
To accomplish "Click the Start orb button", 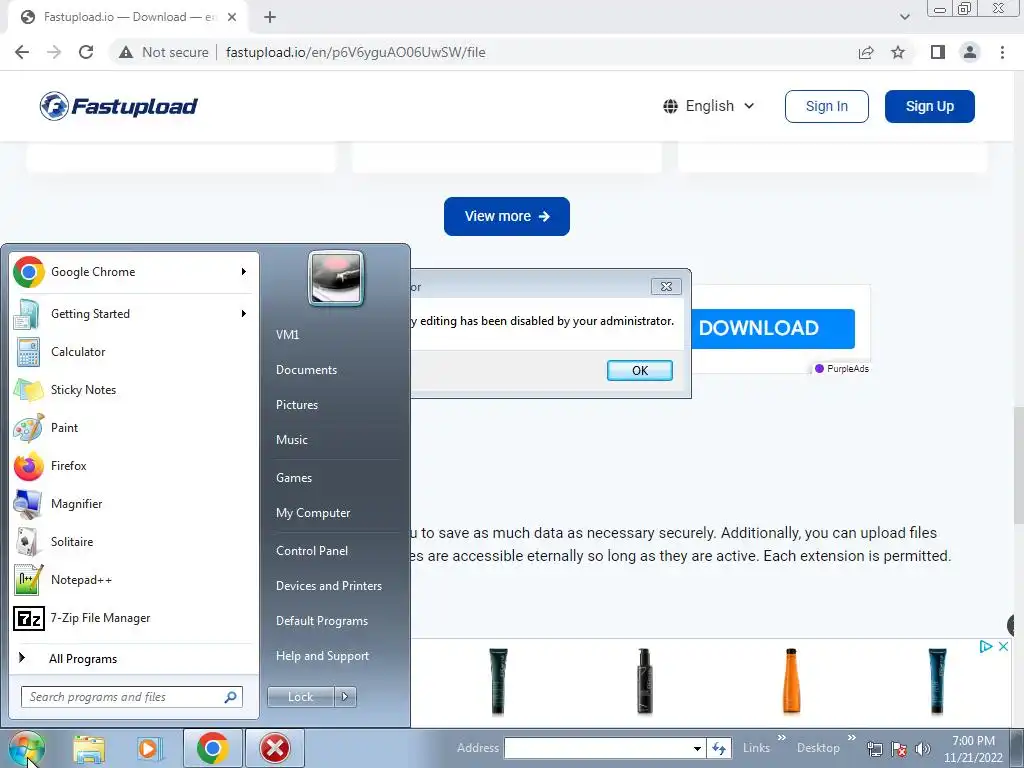I will click(27, 748).
